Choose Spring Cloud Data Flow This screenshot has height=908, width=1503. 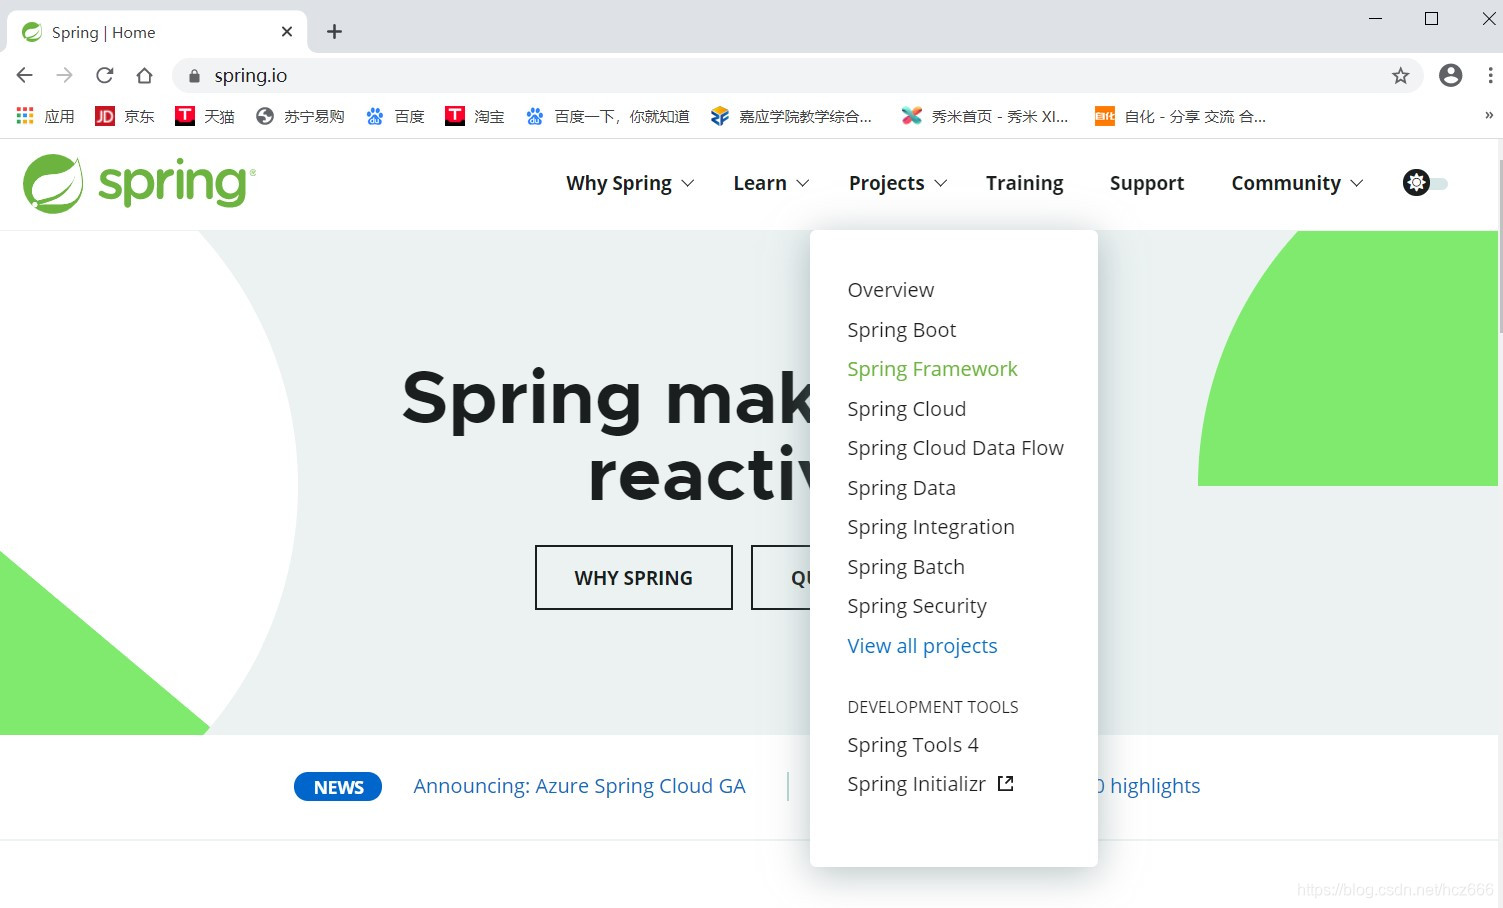(x=955, y=448)
